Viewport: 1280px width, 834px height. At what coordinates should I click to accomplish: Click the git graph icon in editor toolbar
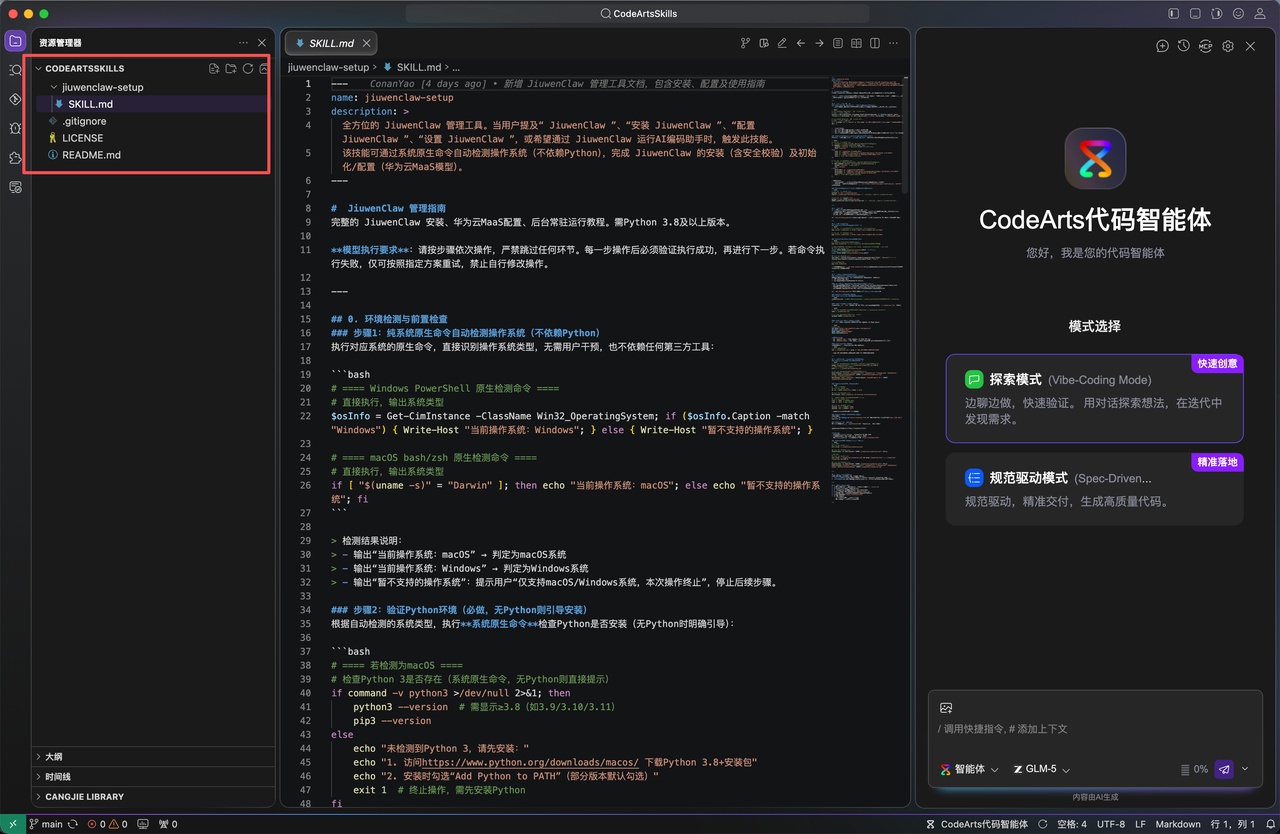pos(745,43)
